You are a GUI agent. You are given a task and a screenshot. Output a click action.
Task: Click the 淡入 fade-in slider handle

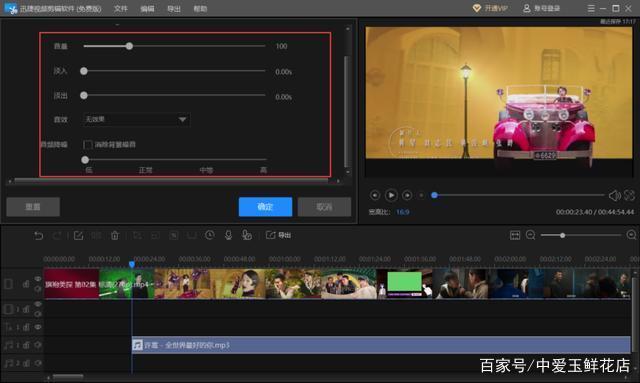[x=84, y=71]
